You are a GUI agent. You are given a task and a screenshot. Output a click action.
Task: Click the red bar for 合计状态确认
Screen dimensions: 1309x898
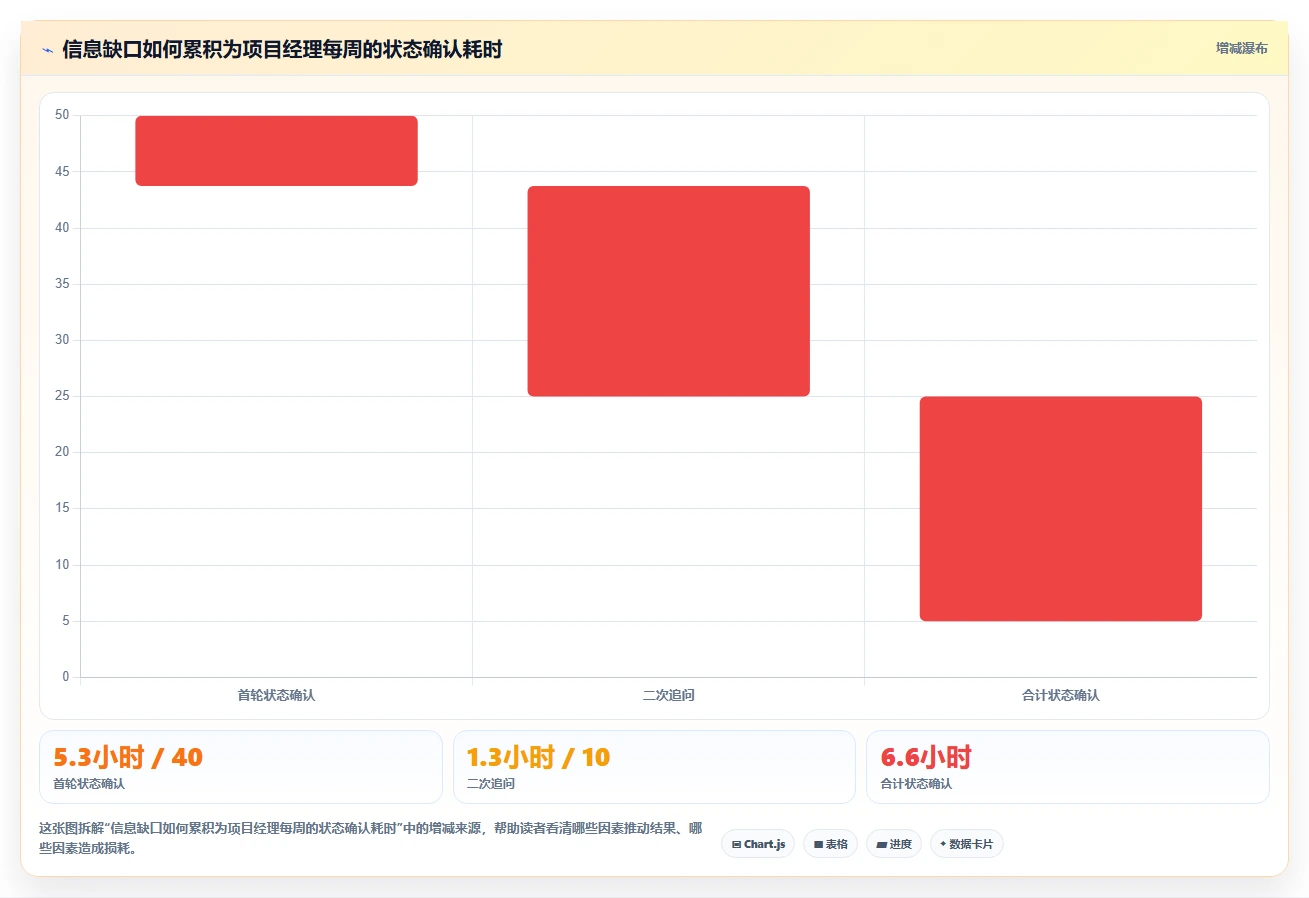(1061, 509)
